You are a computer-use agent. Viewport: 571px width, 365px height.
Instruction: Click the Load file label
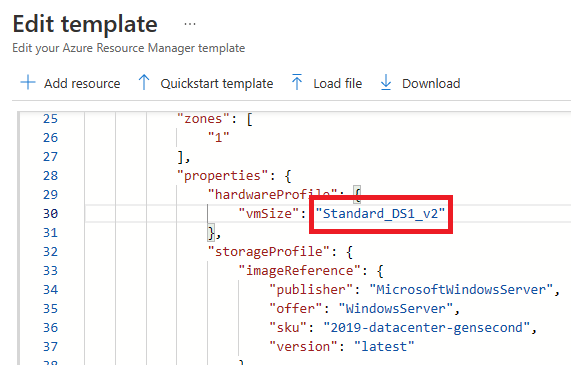(338, 84)
